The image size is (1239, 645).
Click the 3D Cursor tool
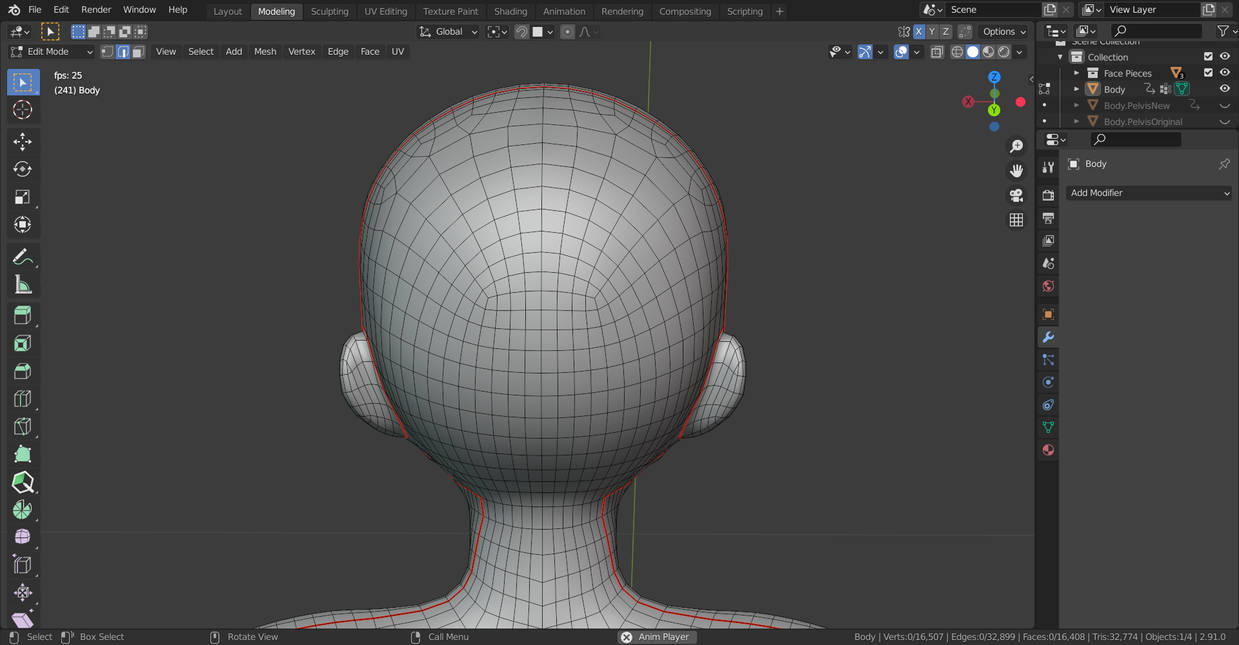tap(22, 110)
